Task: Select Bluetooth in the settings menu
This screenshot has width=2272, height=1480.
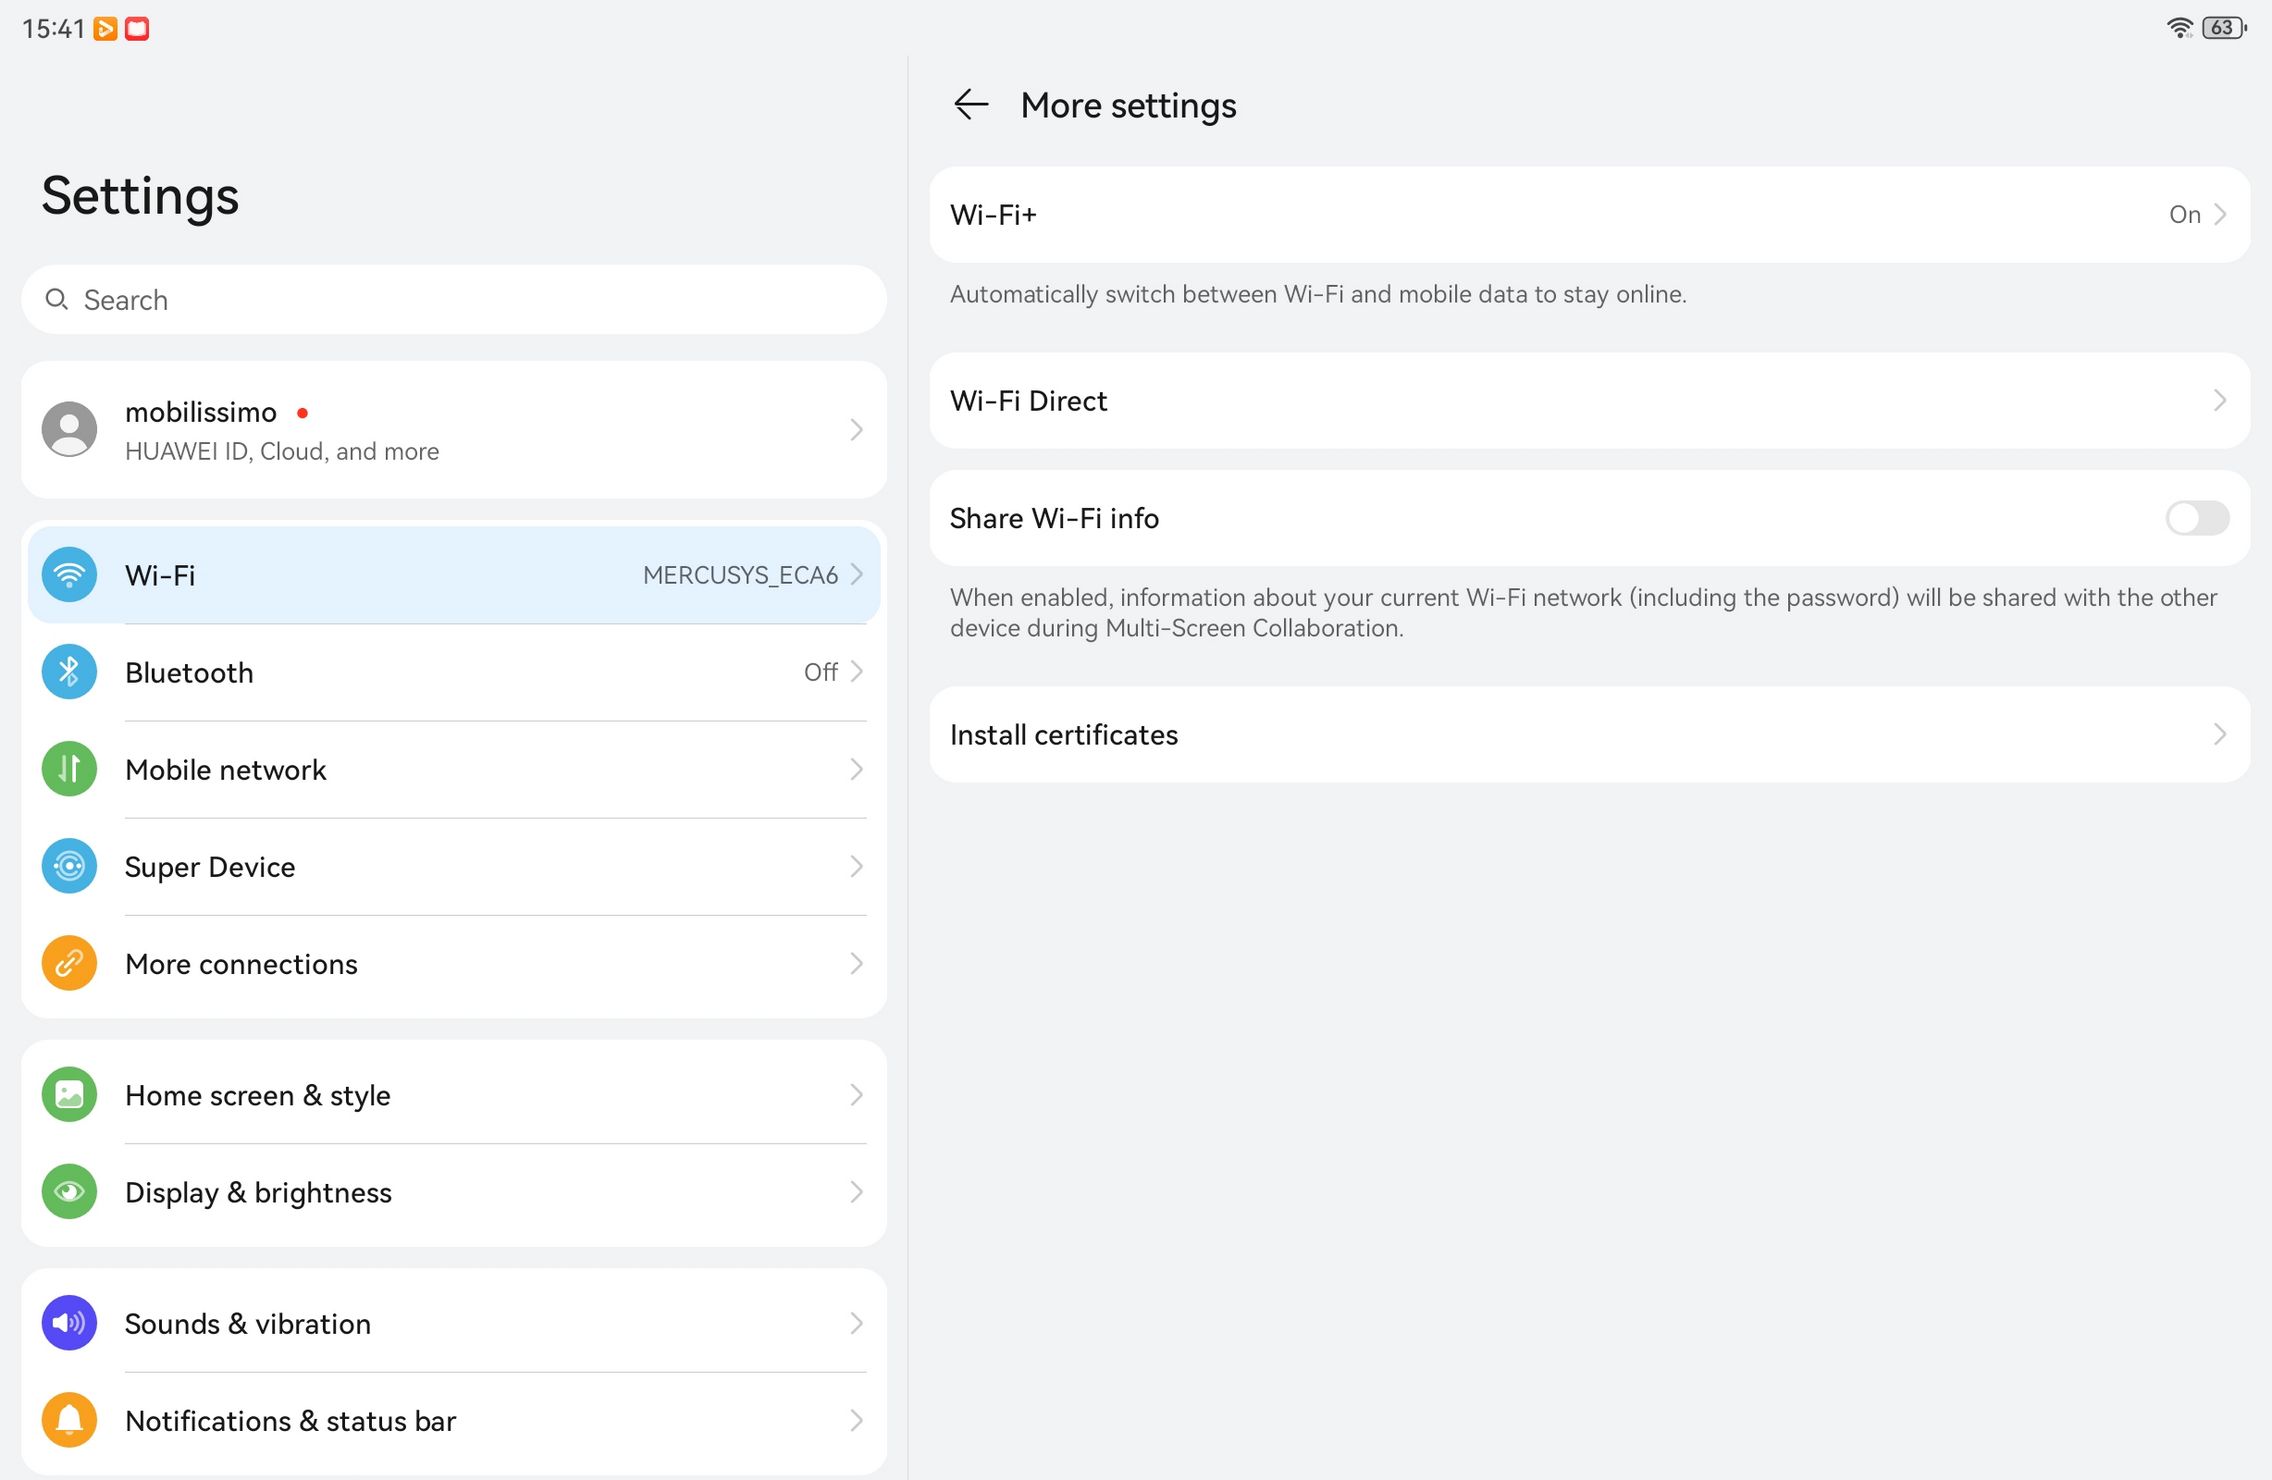Action: [x=454, y=672]
